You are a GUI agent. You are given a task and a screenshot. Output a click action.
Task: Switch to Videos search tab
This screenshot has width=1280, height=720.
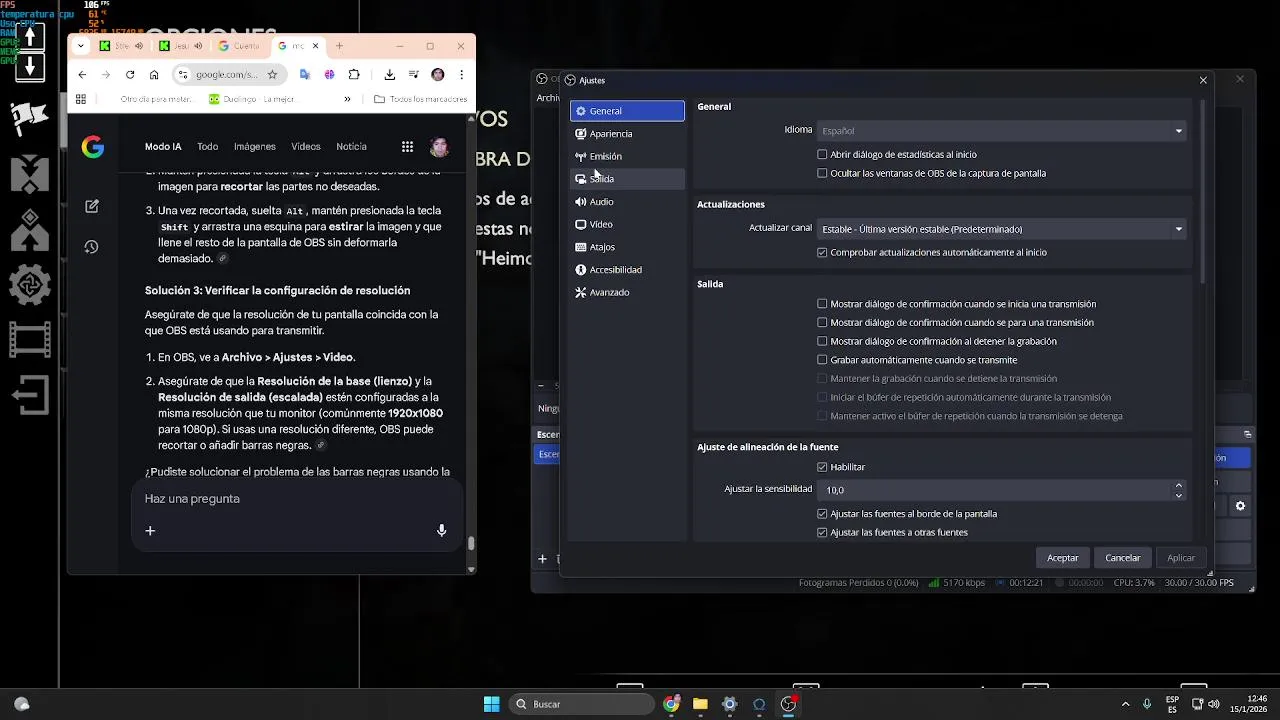(306, 147)
